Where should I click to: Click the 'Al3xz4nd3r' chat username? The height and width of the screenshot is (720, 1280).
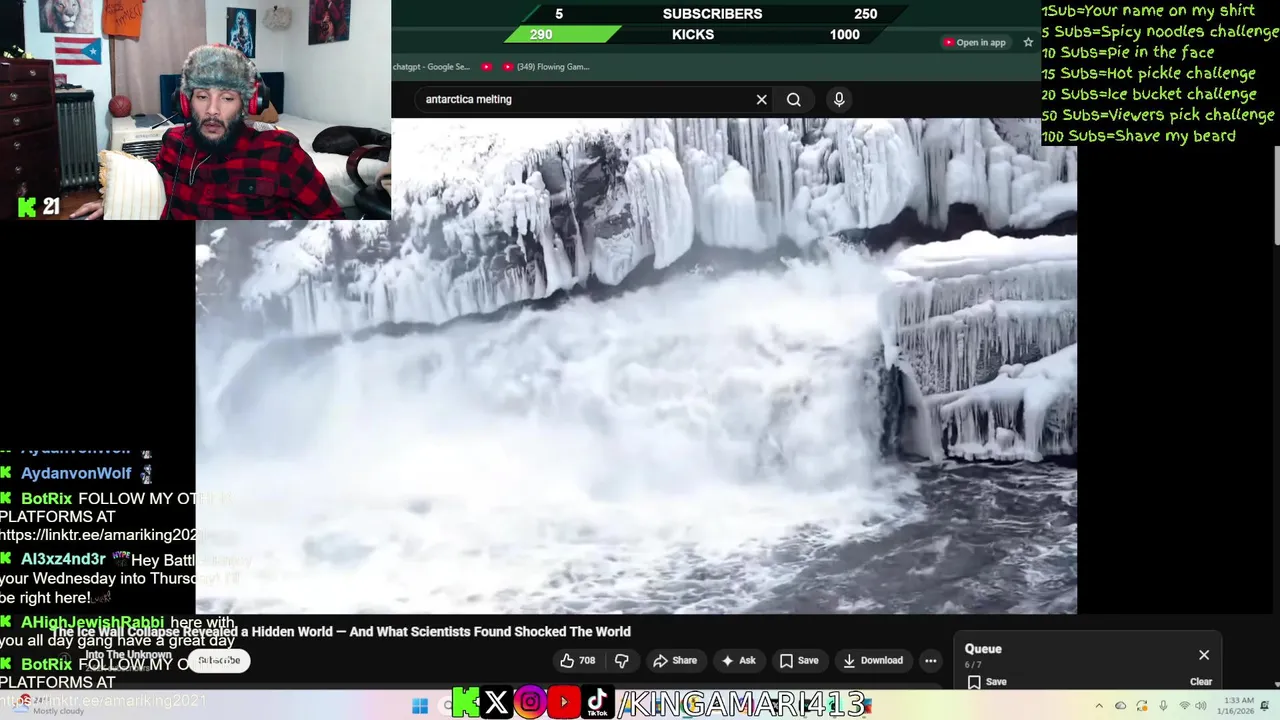click(x=63, y=560)
